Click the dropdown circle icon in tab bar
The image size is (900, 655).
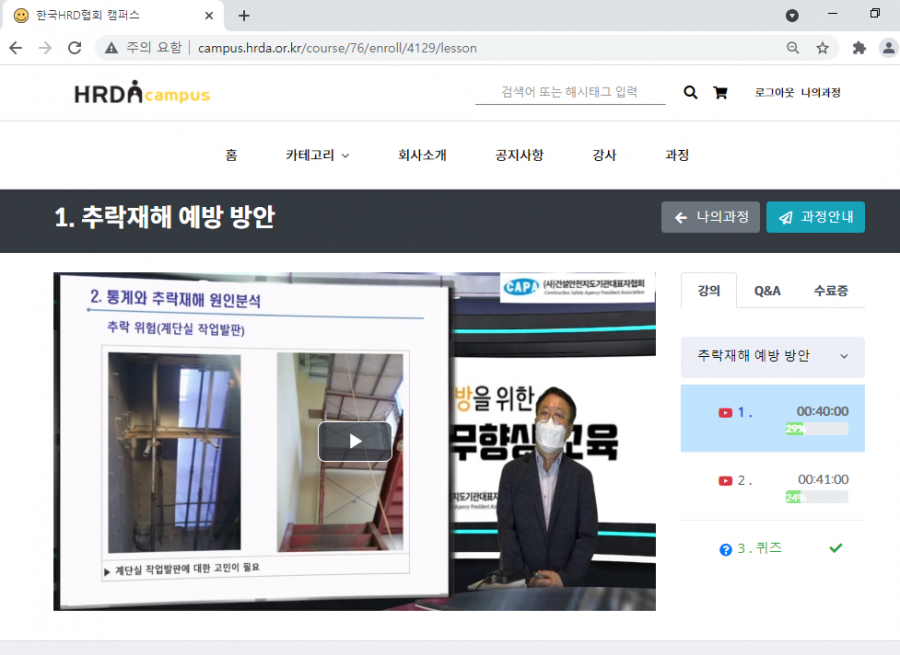(x=792, y=15)
